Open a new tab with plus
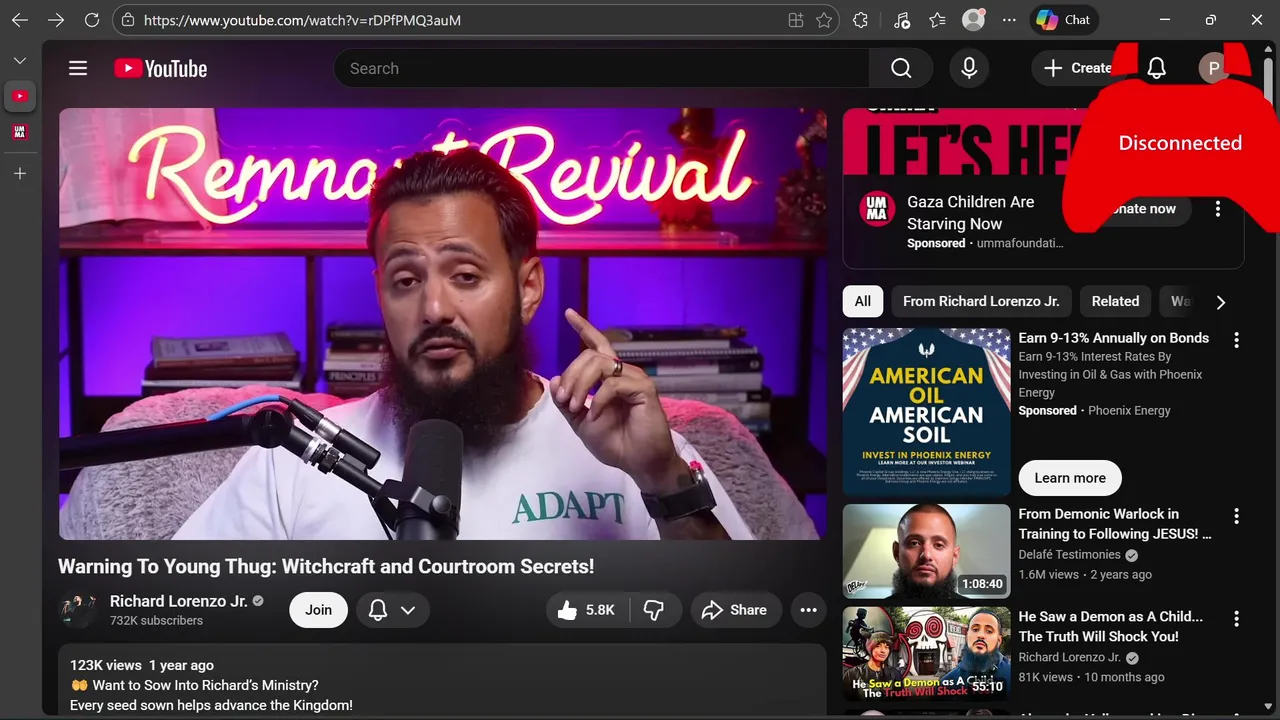 point(20,173)
